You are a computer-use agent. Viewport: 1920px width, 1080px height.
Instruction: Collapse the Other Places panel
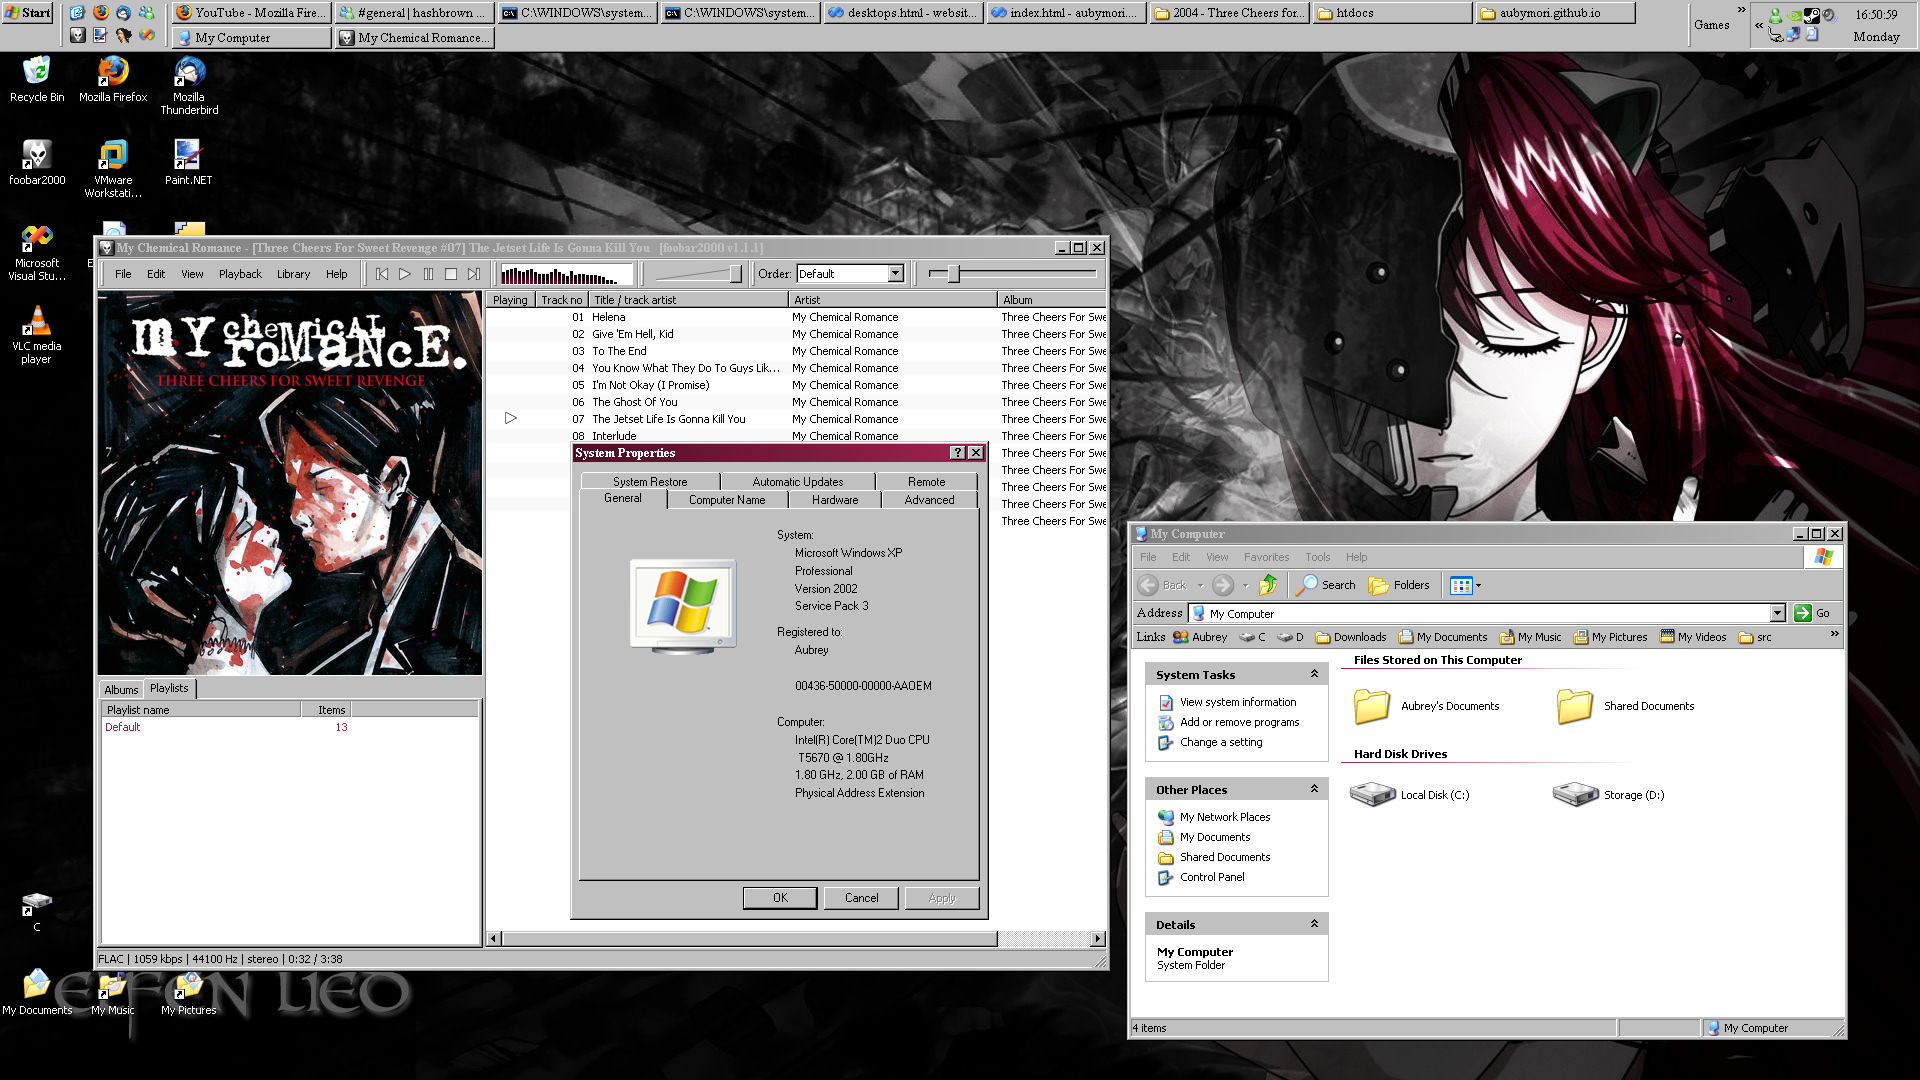1314,790
